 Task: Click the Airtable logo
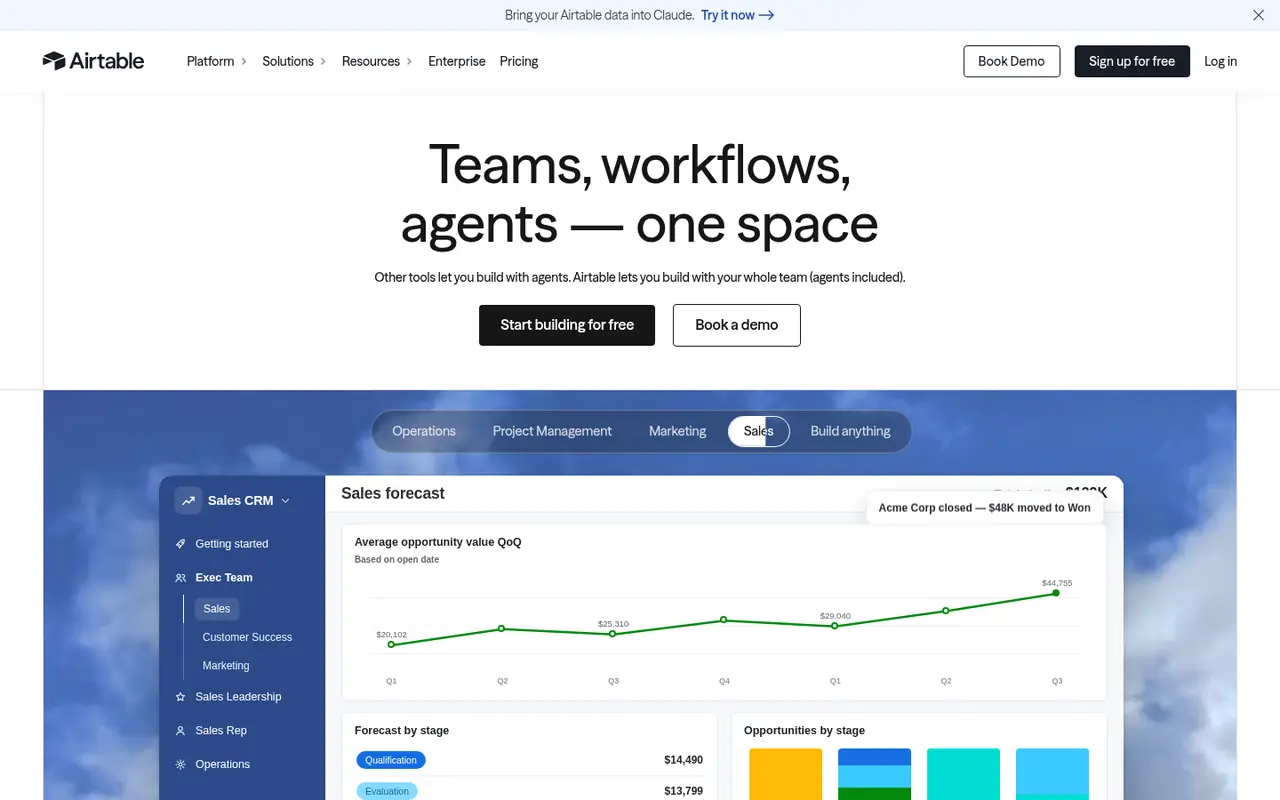[93, 61]
